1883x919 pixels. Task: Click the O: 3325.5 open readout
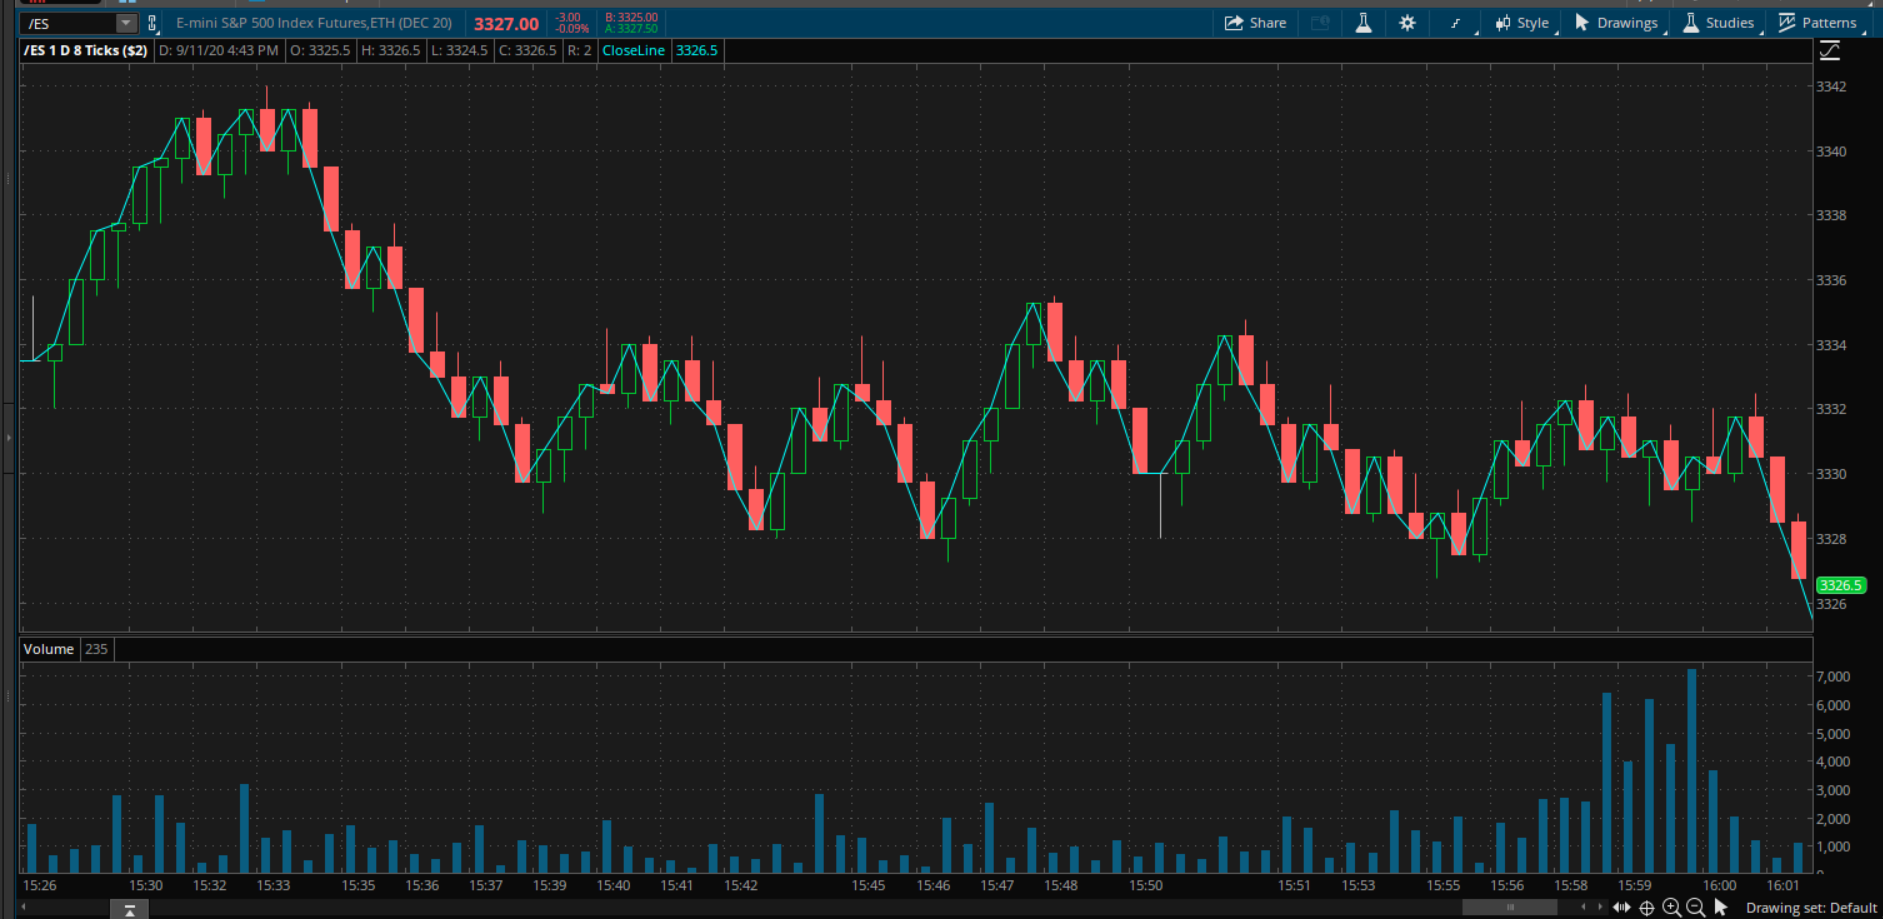coord(320,50)
